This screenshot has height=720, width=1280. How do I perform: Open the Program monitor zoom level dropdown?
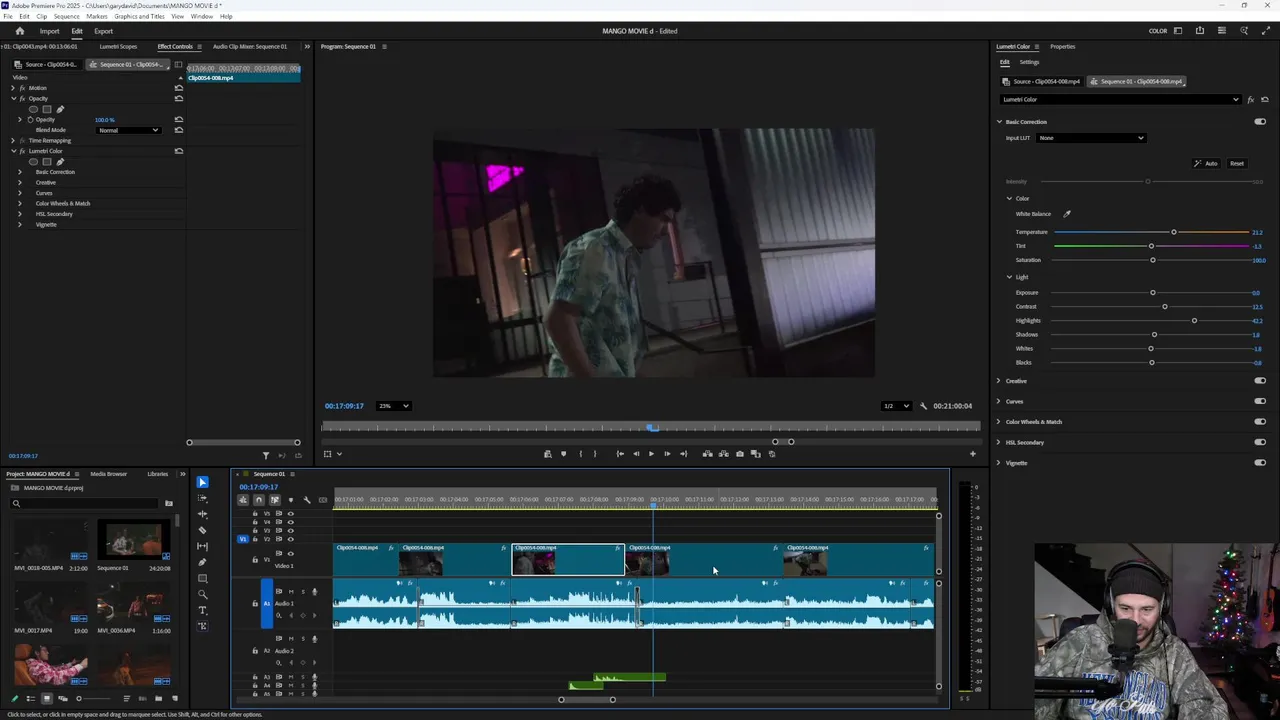click(393, 406)
